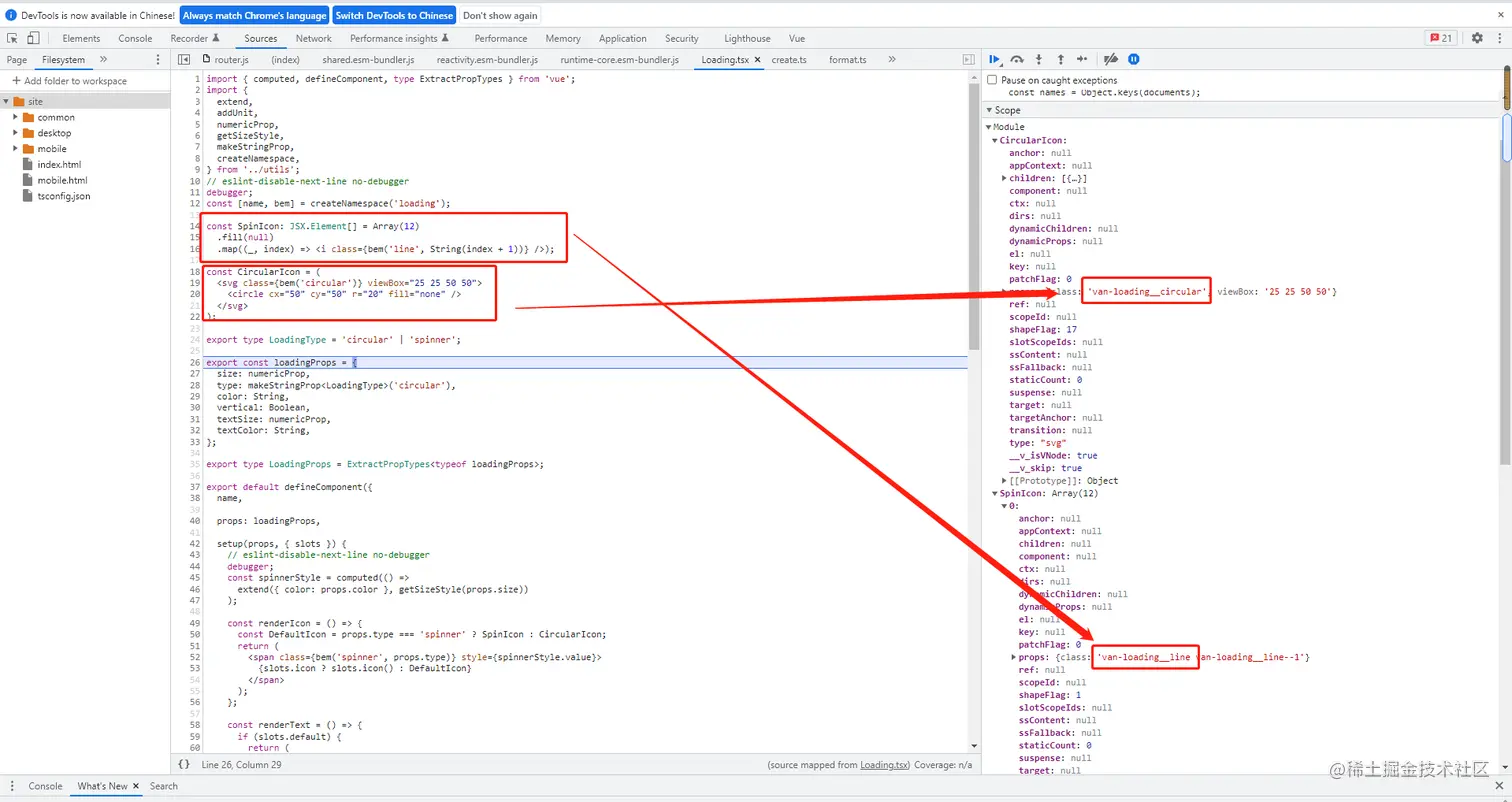Open the Lighthouse panel
The height and width of the screenshot is (802, 1512).
click(747, 38)
